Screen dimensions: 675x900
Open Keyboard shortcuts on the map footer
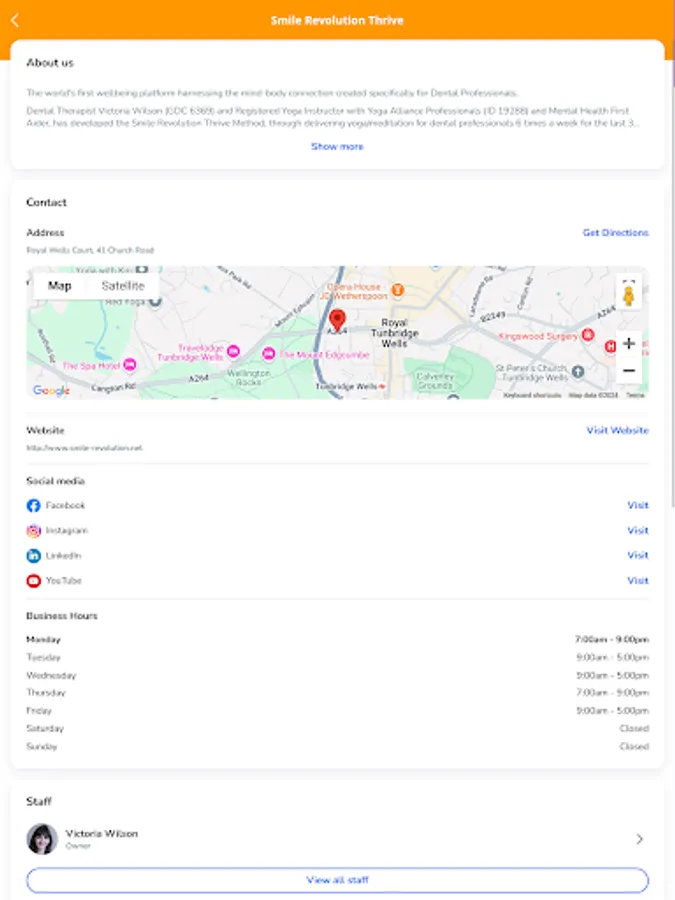[x=532, y=395]
